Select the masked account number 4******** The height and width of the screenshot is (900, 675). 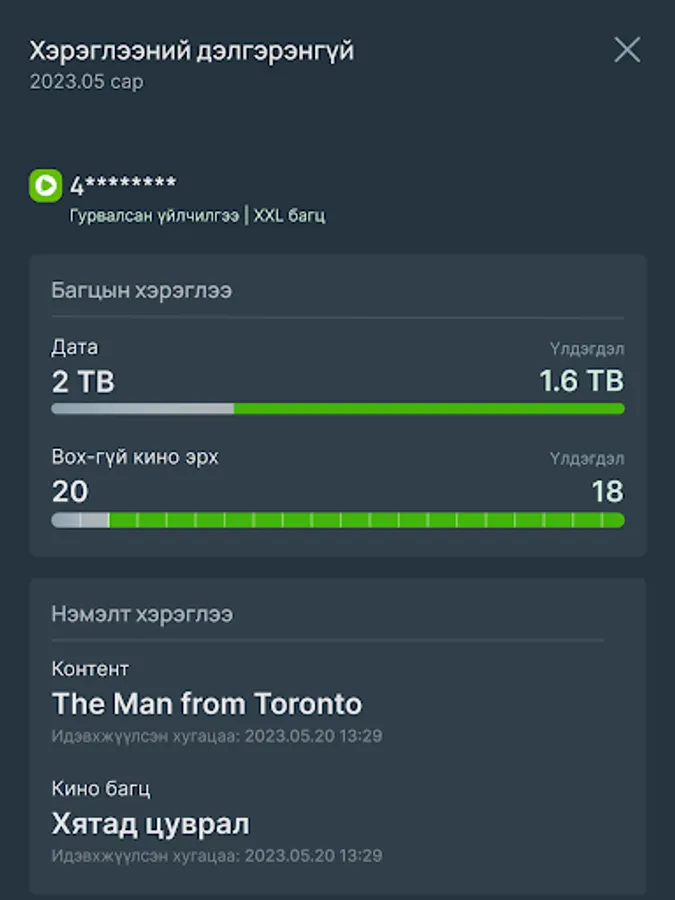click(123, 185)
